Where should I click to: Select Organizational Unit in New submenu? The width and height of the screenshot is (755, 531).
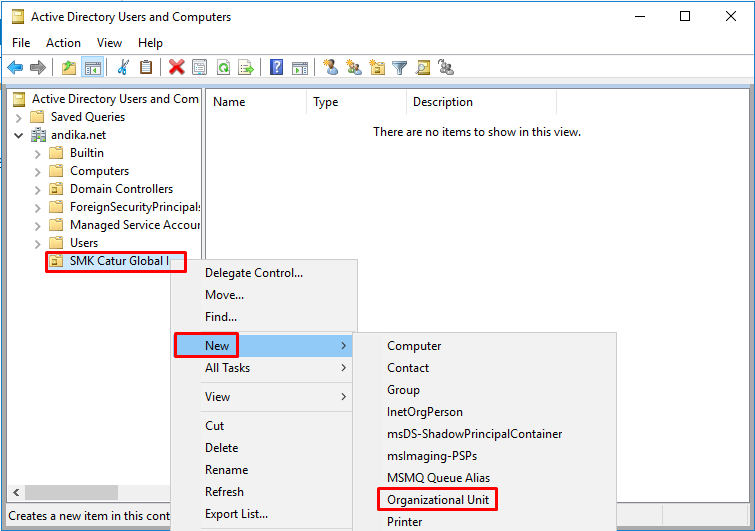coord(484,500)
